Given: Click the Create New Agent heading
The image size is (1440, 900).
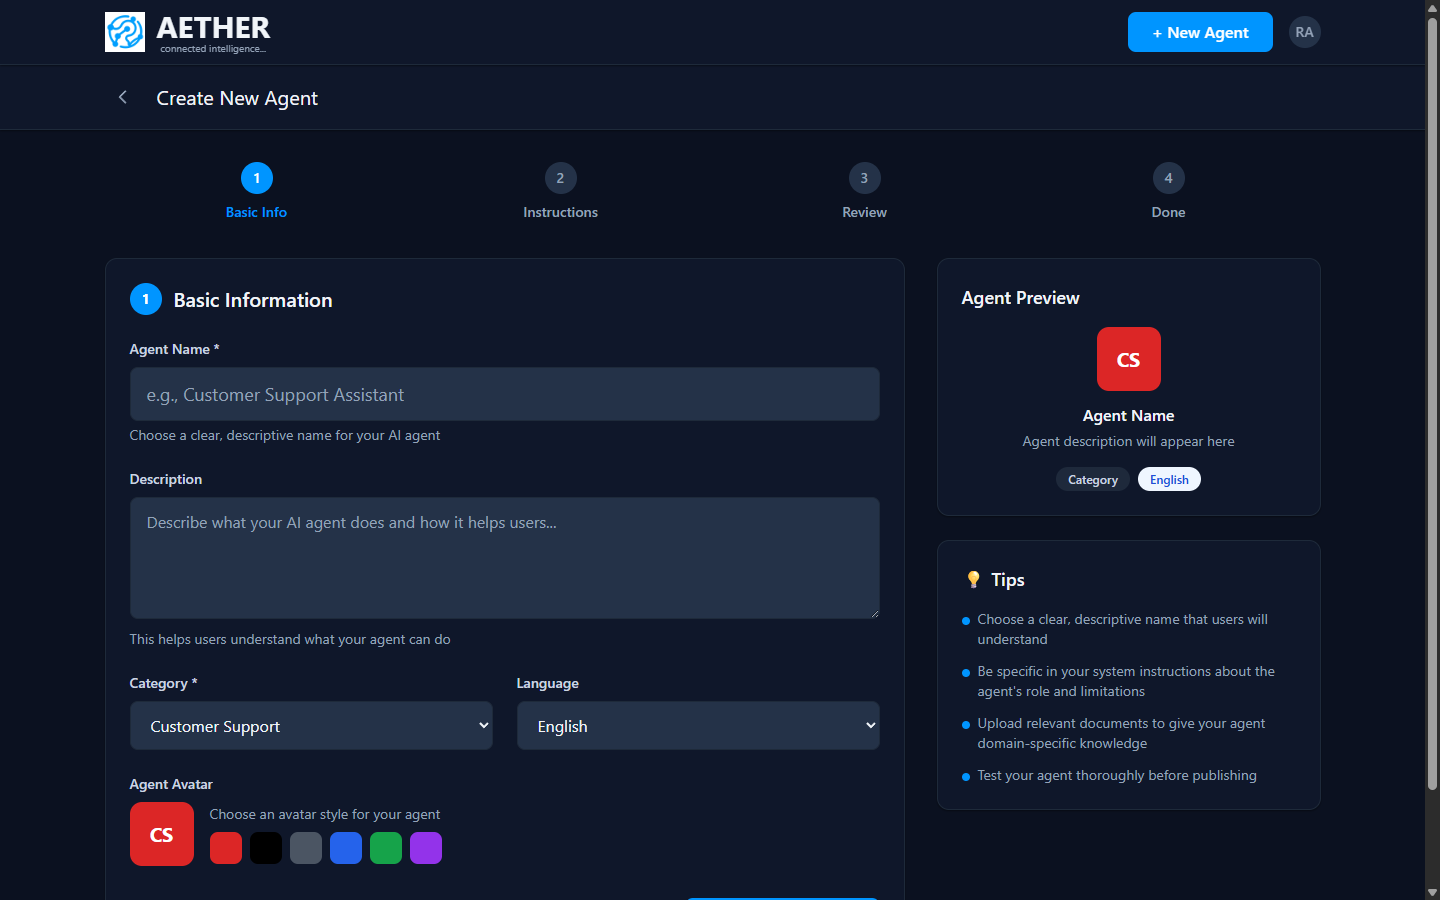Looking at the screenshot, I should (237, 98).
